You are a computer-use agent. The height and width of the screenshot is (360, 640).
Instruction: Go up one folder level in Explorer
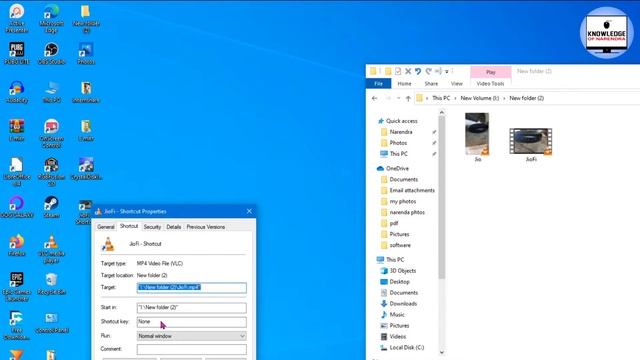pos(408,98)
